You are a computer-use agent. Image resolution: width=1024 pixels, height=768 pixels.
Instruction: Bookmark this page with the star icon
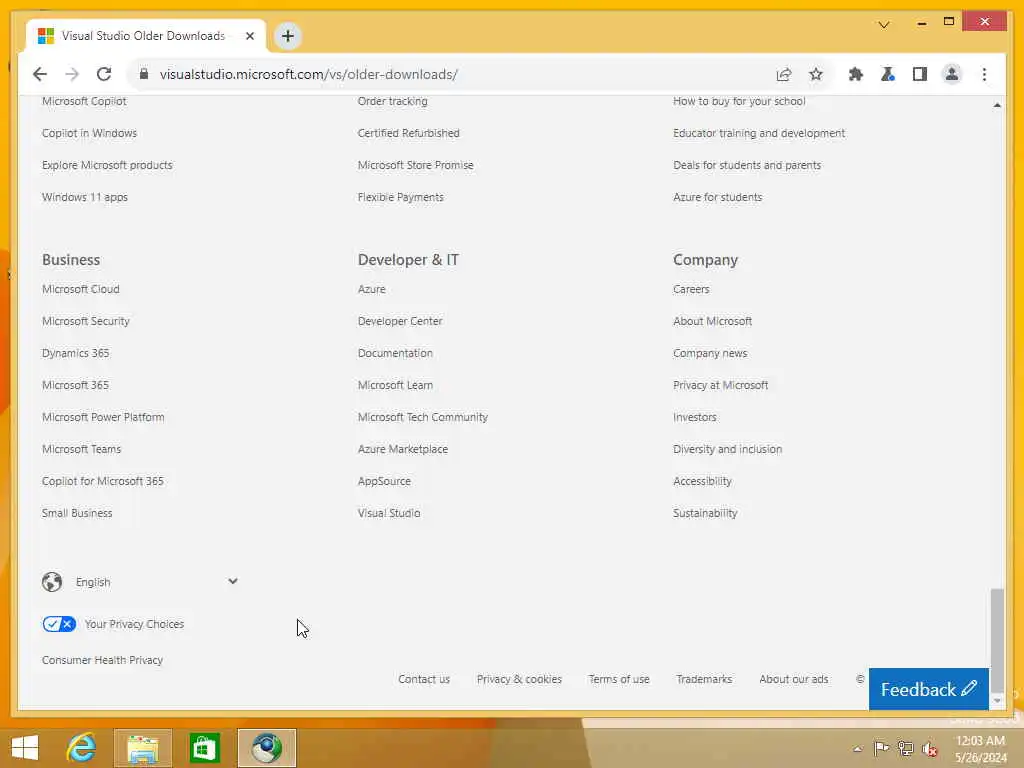816,74
